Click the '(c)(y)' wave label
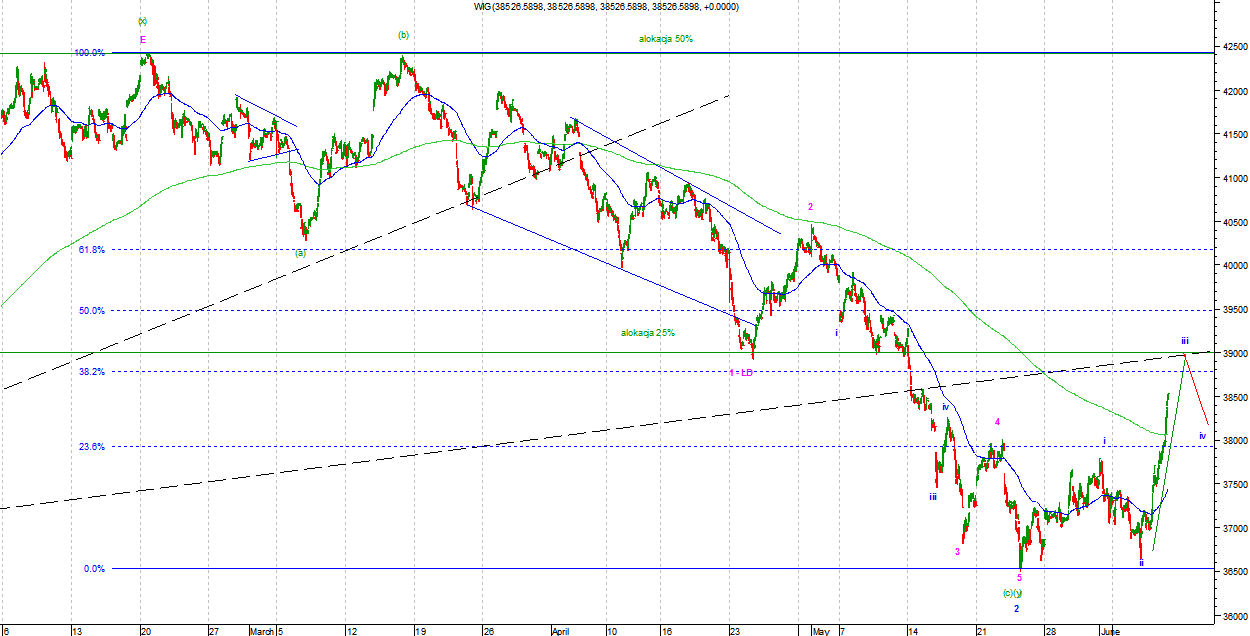The height and width of the screenshot is (636, 1250). click(1011, 594)
